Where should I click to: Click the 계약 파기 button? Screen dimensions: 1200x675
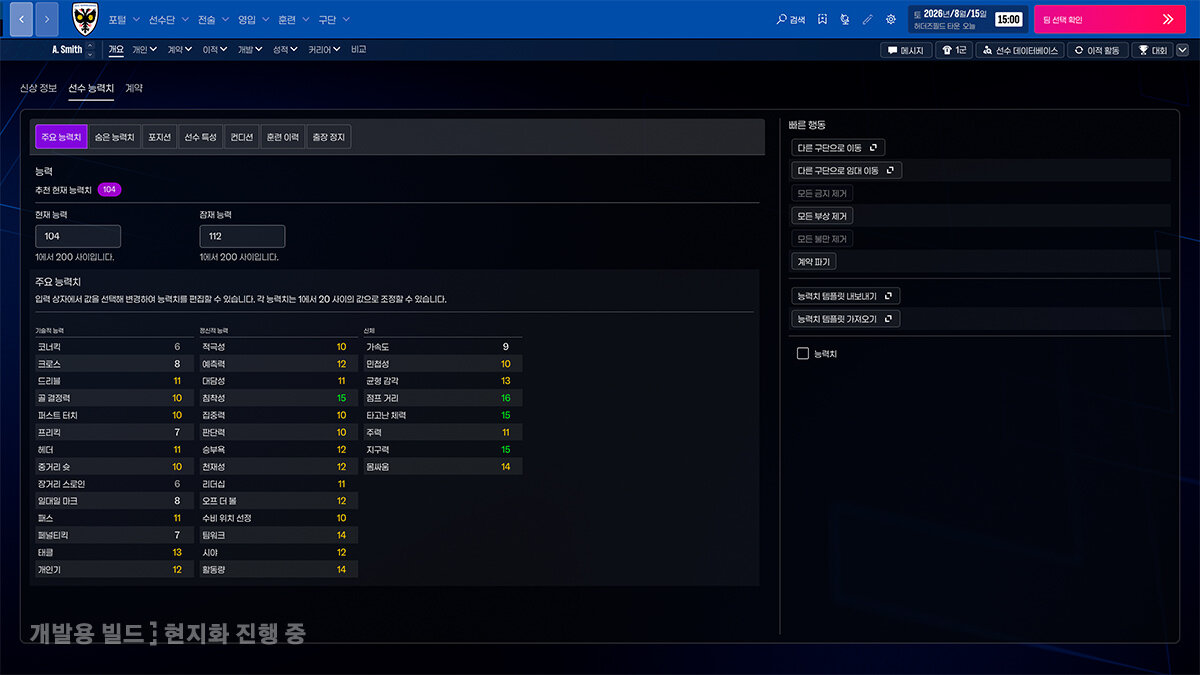[x=813, y=262]
